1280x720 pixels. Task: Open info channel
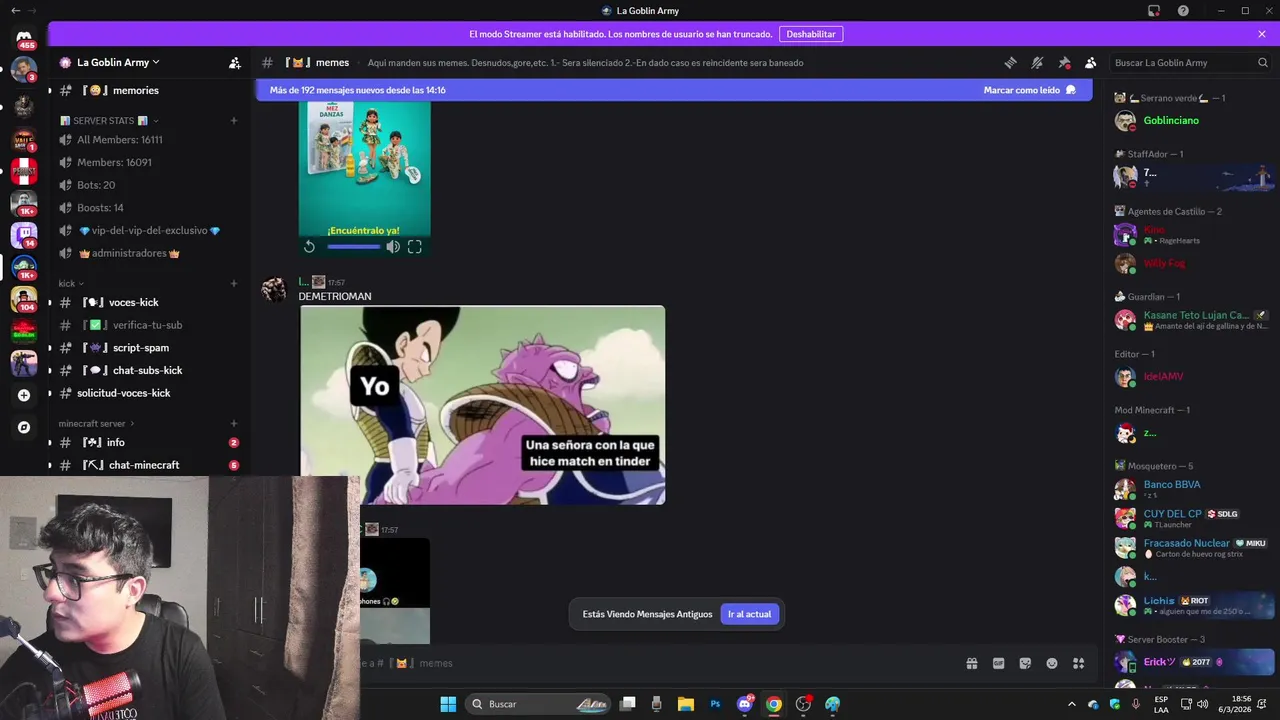[148, 442]
